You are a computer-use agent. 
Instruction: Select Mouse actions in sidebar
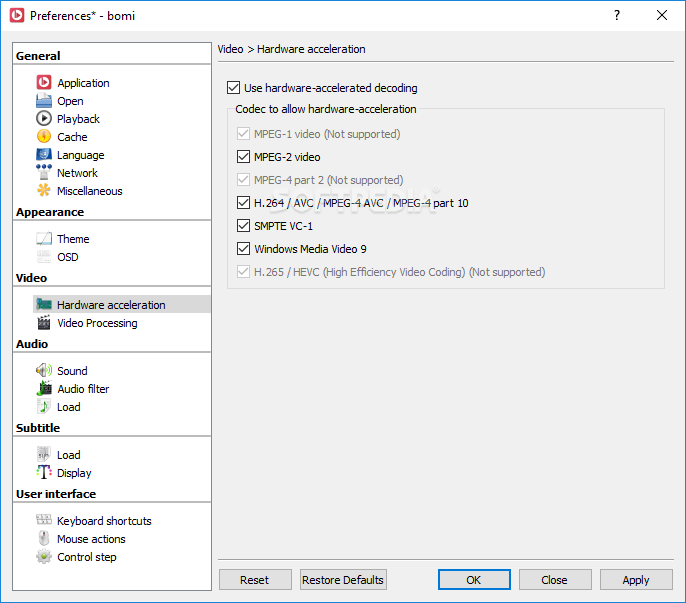coord(91,539)
